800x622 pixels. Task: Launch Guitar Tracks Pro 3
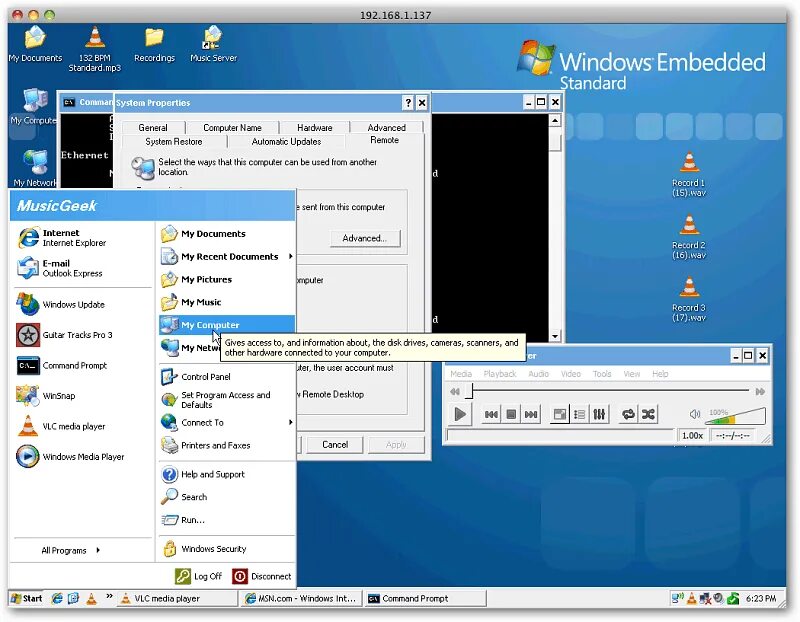pos(82,335)
